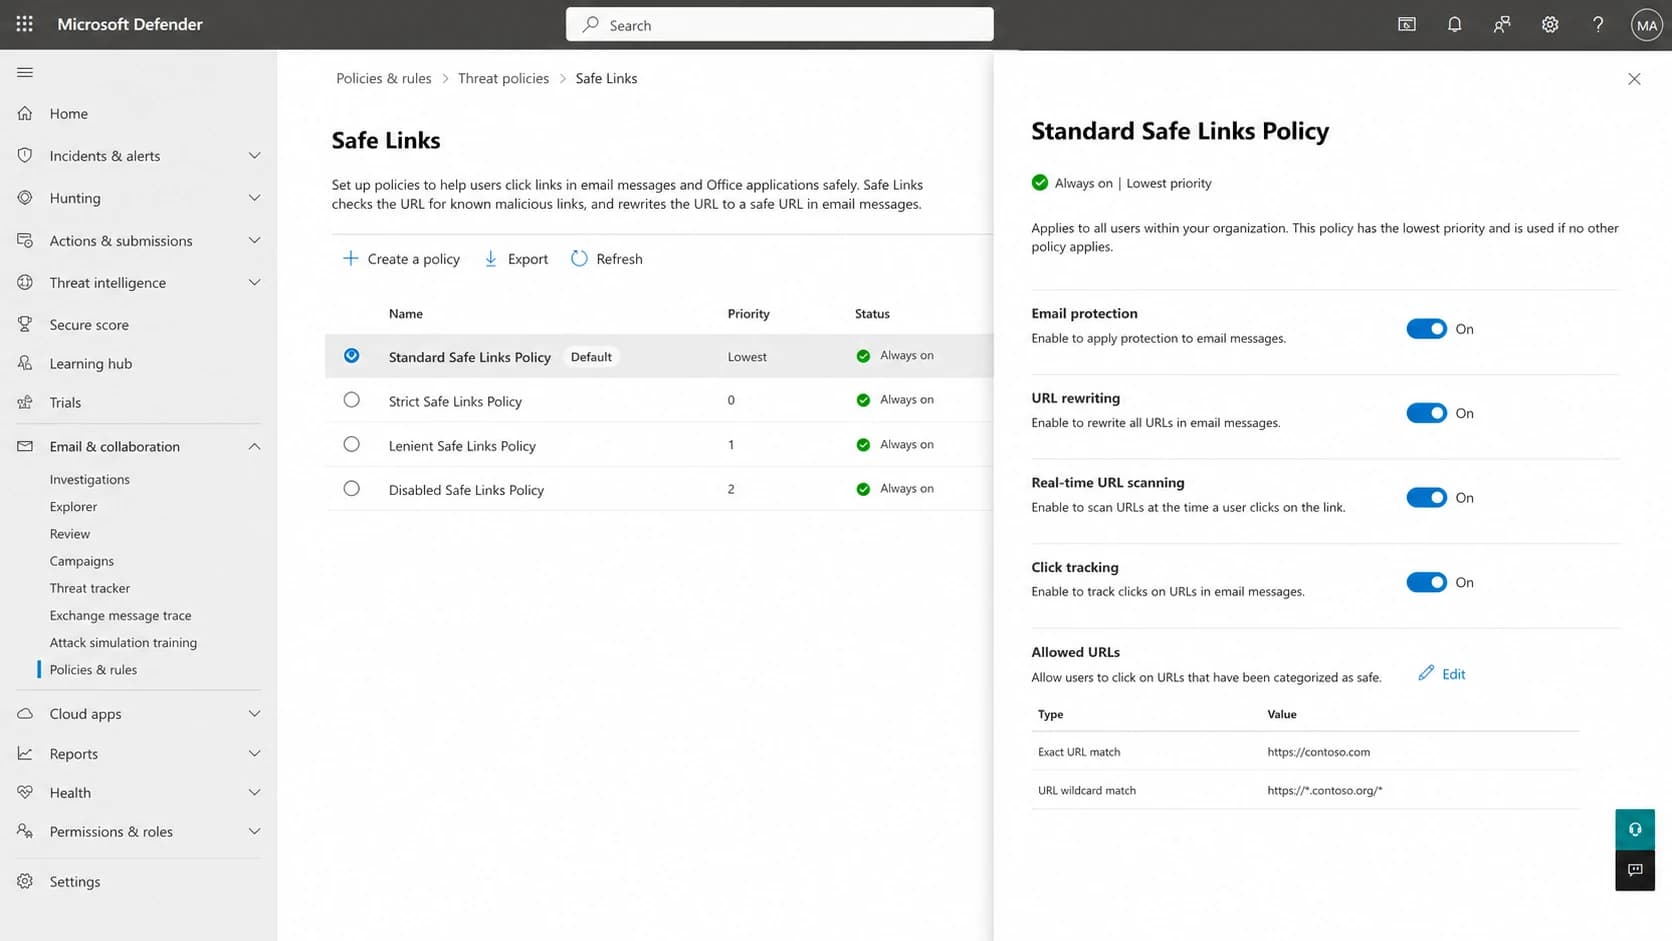
Task: Refresh the Safe Links policy list
Action: pyautogui.click(x=607, y=259)
